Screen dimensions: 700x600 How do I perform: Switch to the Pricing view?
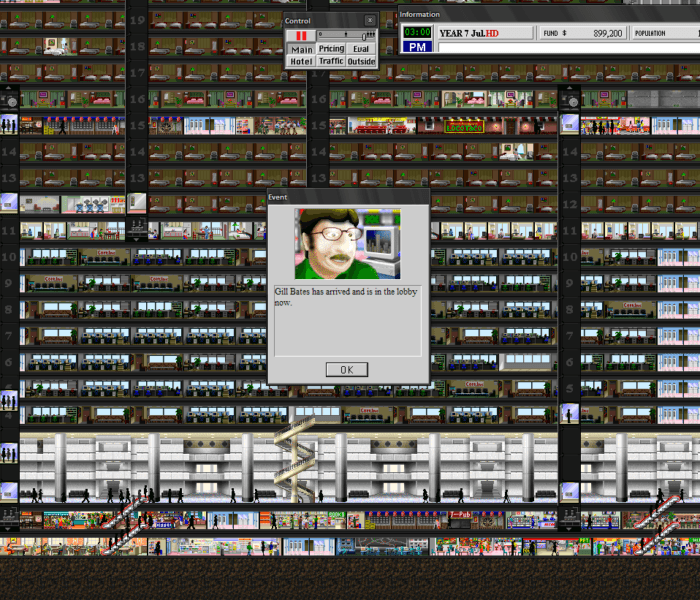[331, 48]
